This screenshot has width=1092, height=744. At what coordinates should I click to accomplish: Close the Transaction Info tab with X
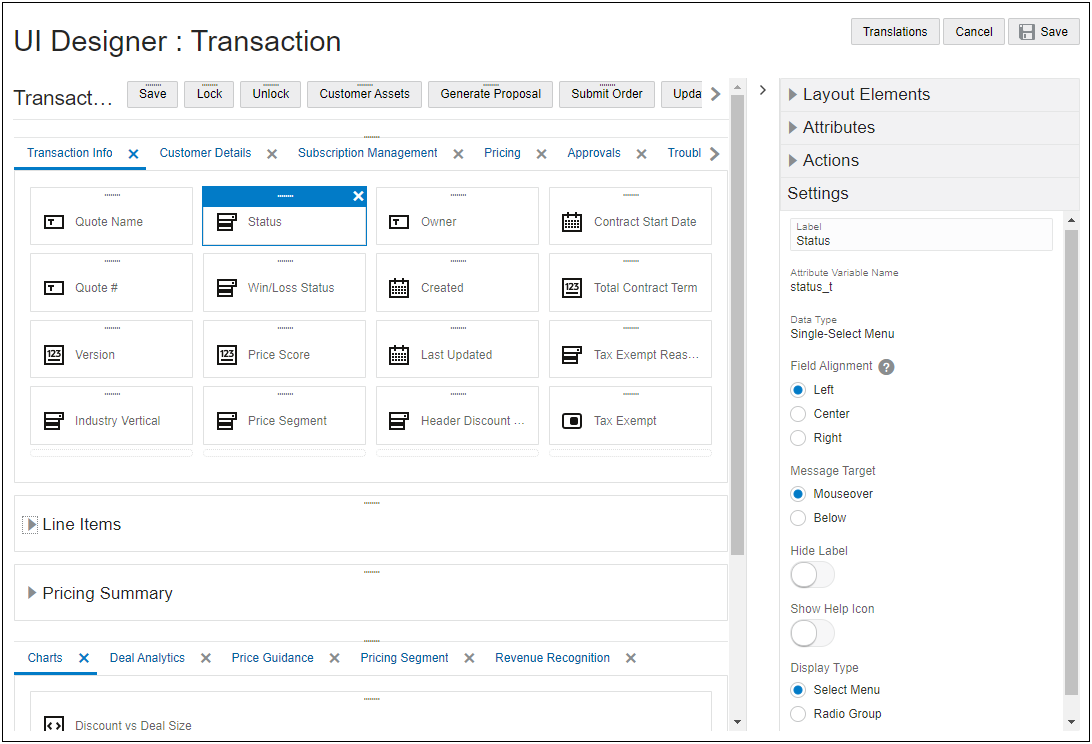click(134, 154)
